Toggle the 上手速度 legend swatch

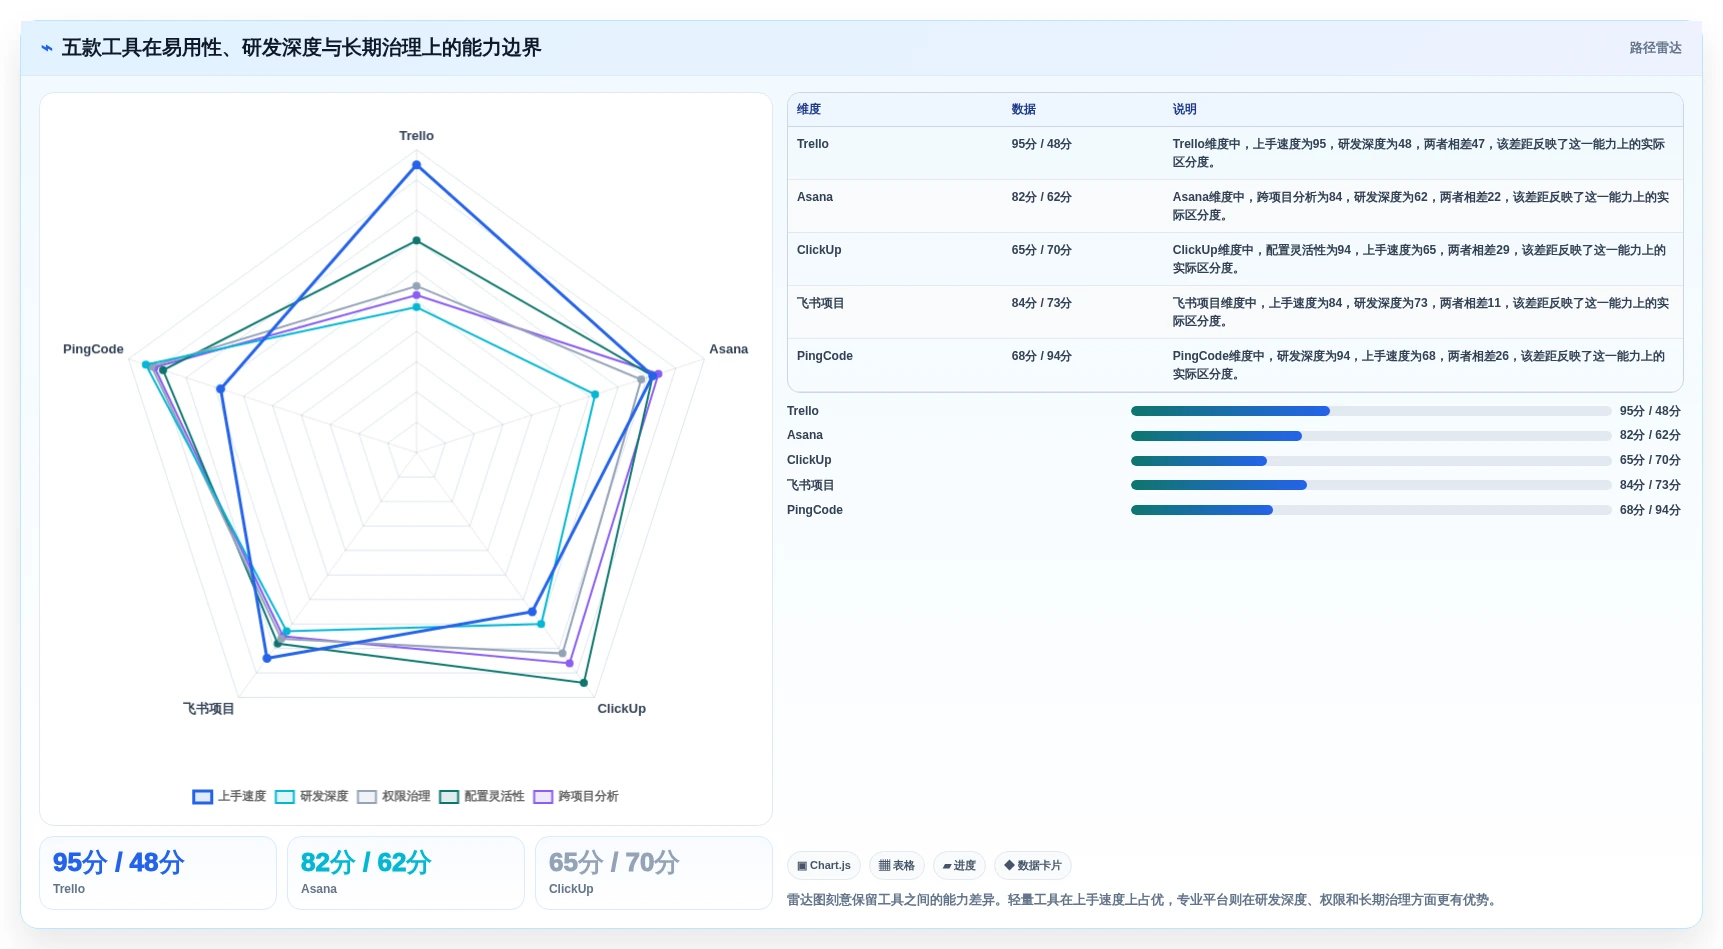click(203, 797)
